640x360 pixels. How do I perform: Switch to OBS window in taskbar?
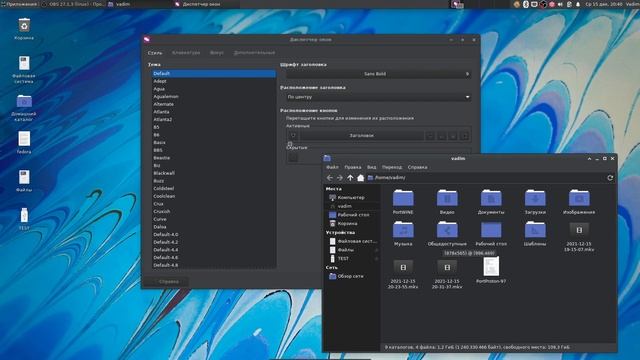click(73, 4)
